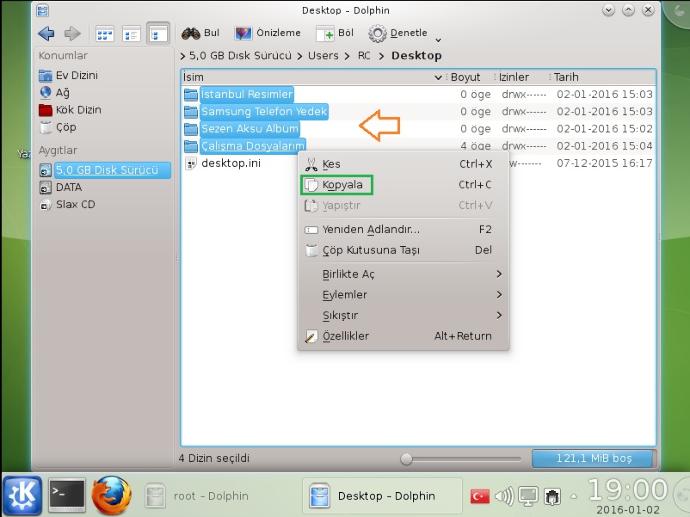The image size is (690, 517).
Task: Sort by İsim column header
Action: pyautogui.click(x=313, y=77)
